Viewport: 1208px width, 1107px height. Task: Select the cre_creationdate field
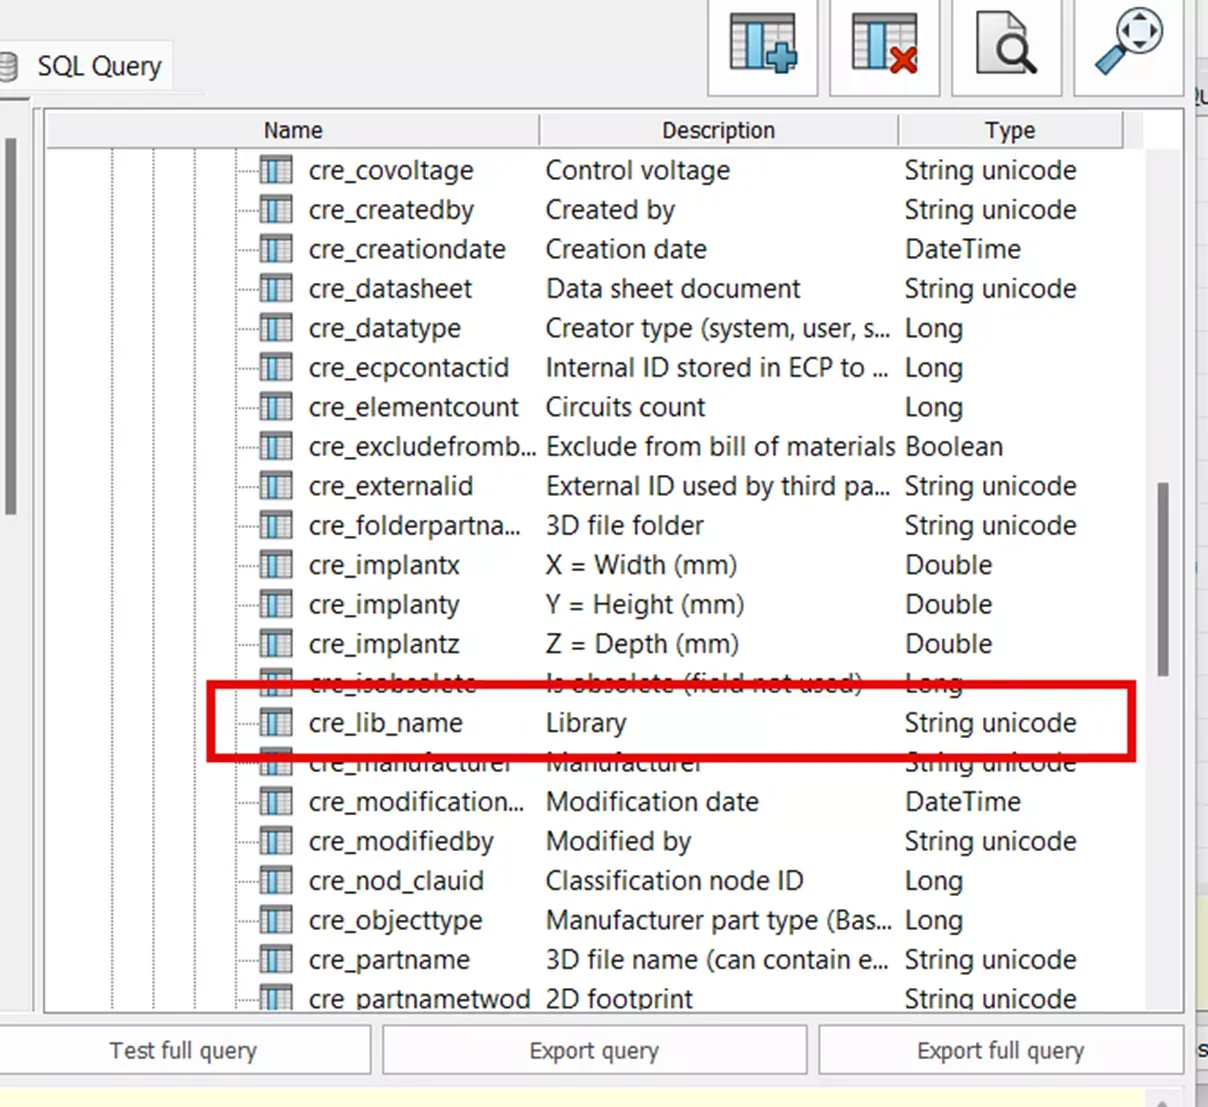pos(407,249)
